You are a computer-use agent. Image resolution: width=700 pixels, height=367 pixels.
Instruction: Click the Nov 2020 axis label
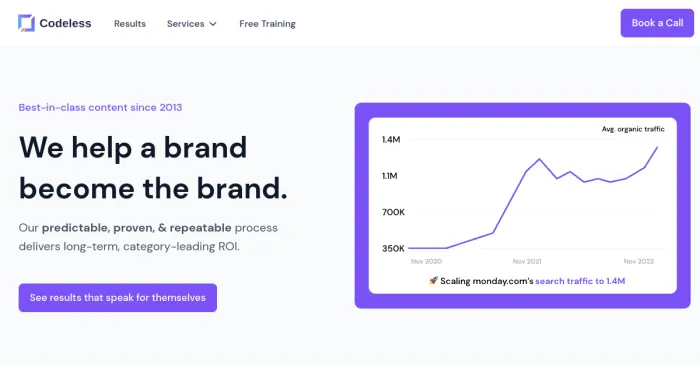click(x=426, y=261)
